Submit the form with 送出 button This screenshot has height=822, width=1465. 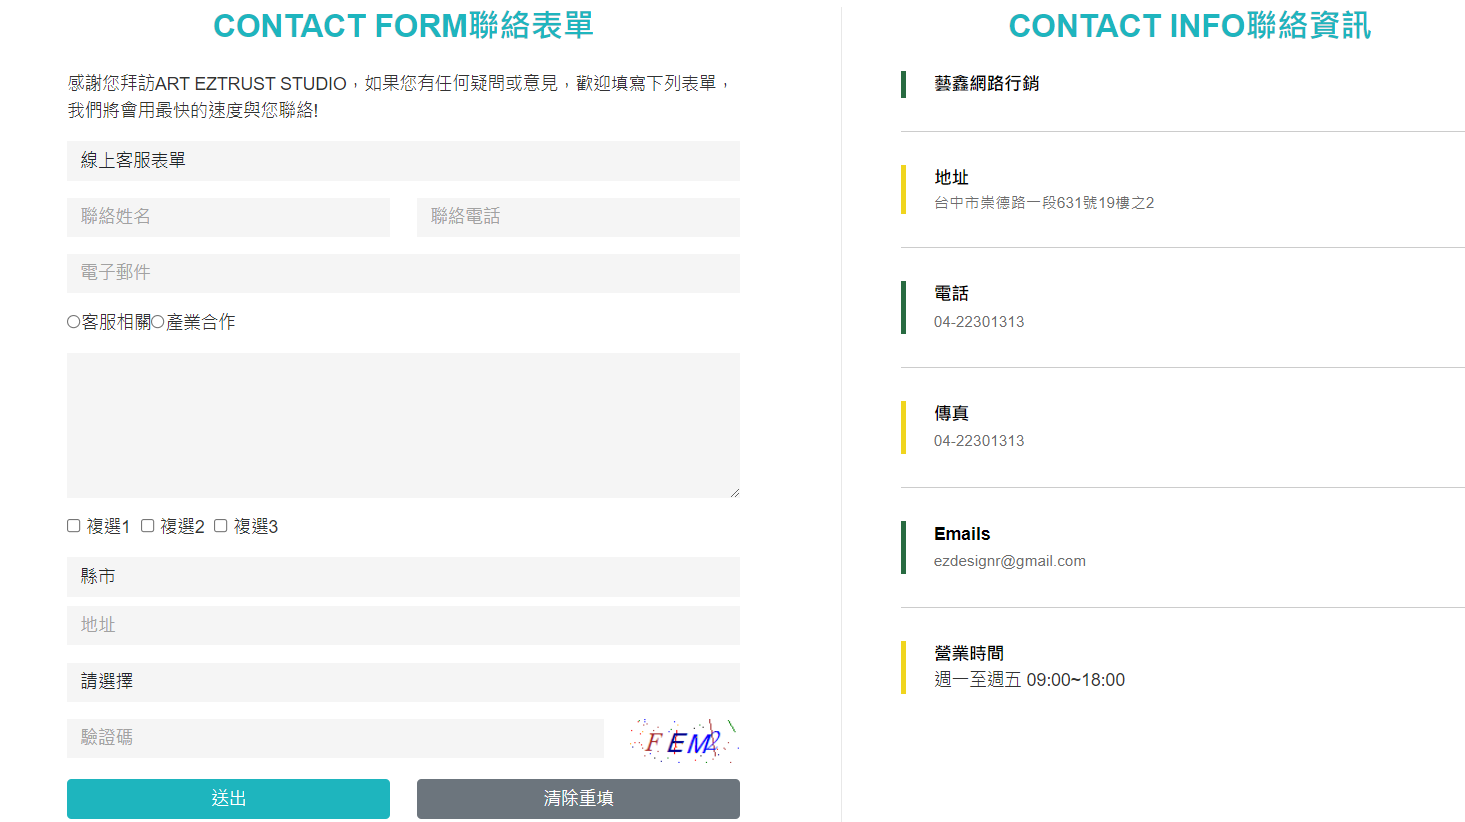228,799
